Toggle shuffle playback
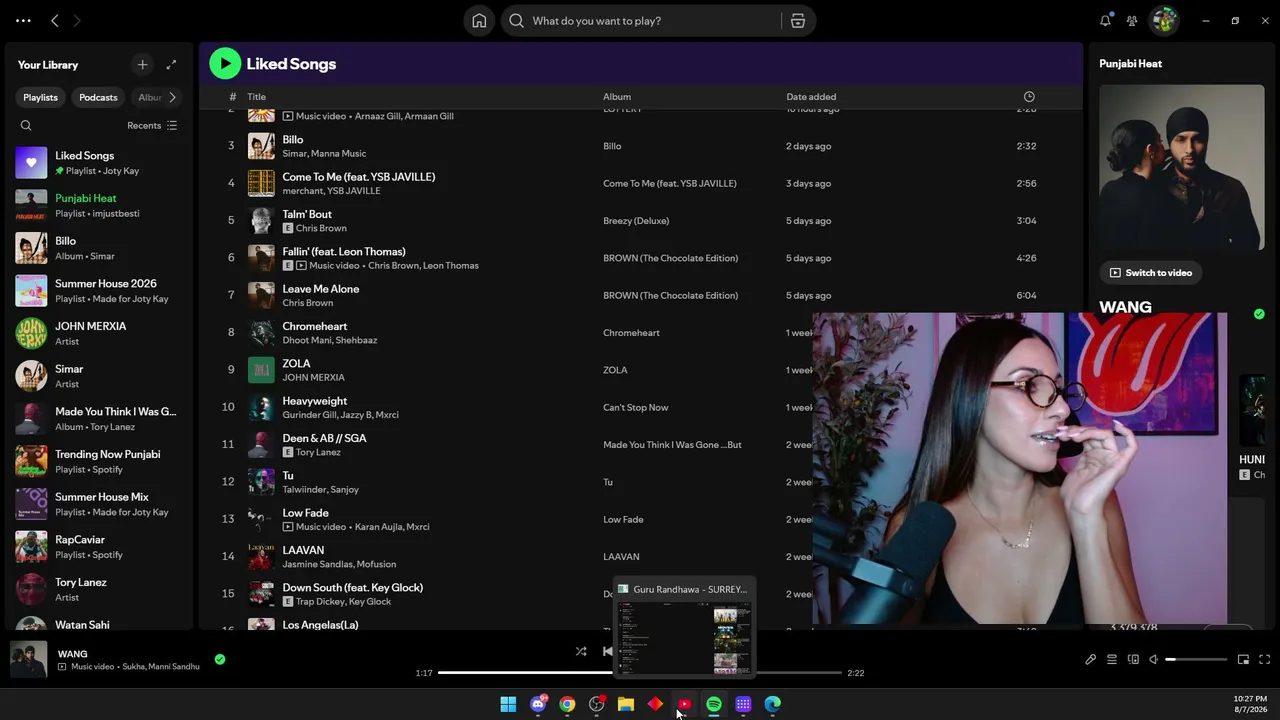This screenshot has width=1280, height=720. [x=581, y=651]
